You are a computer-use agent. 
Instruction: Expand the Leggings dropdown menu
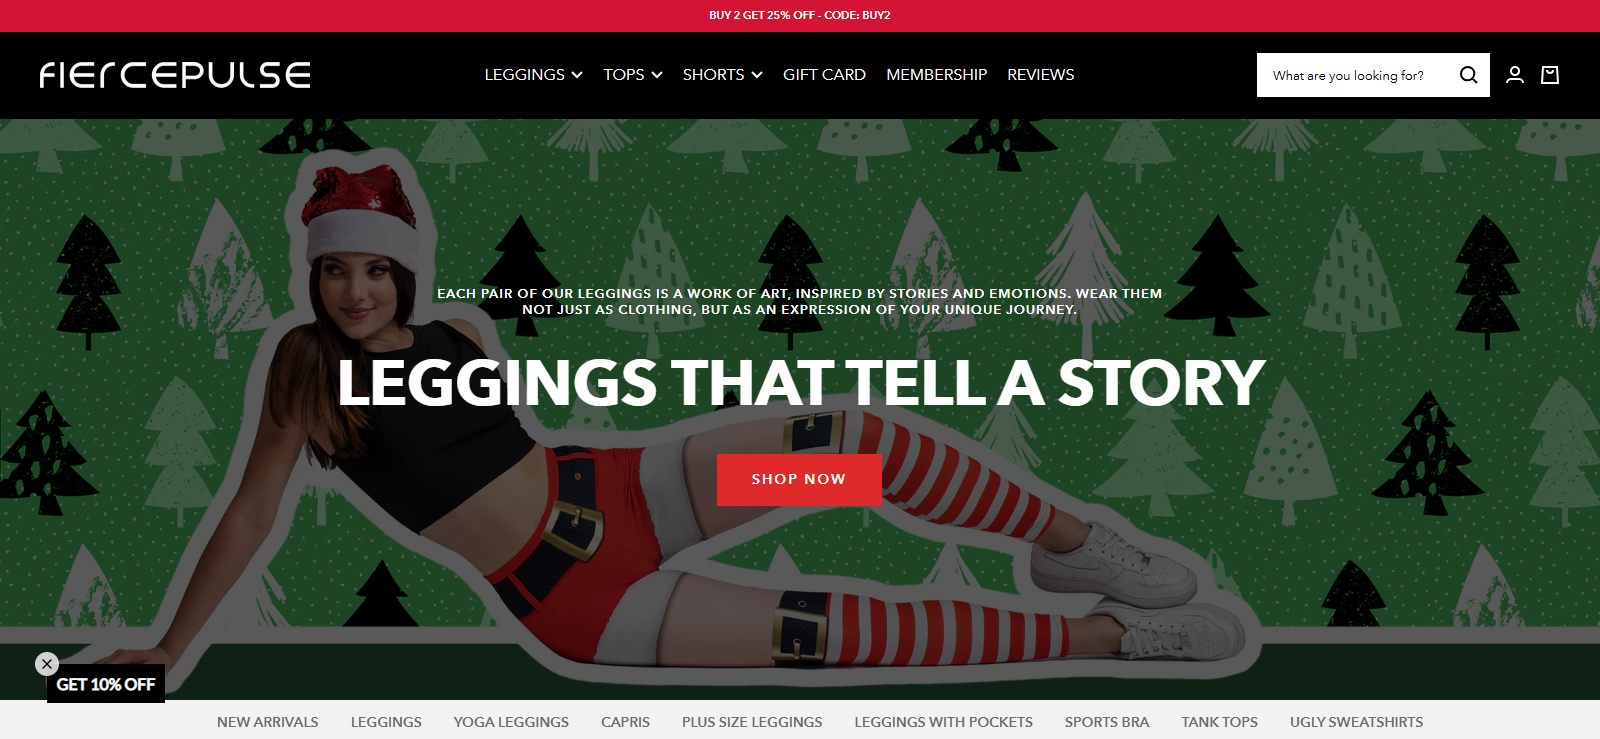[x=533, y=75]
